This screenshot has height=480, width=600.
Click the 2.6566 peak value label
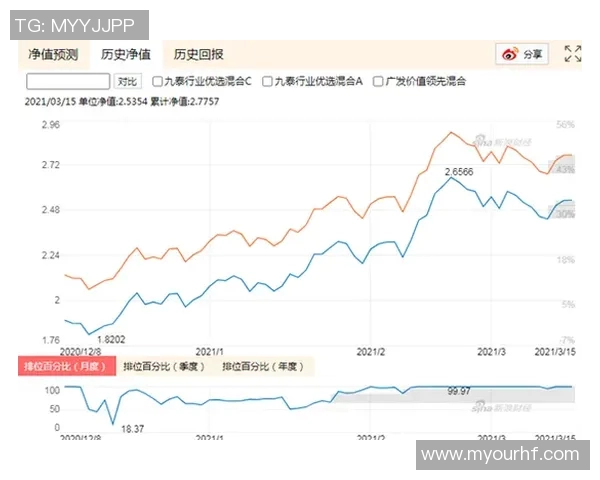(x=459, y=172)
